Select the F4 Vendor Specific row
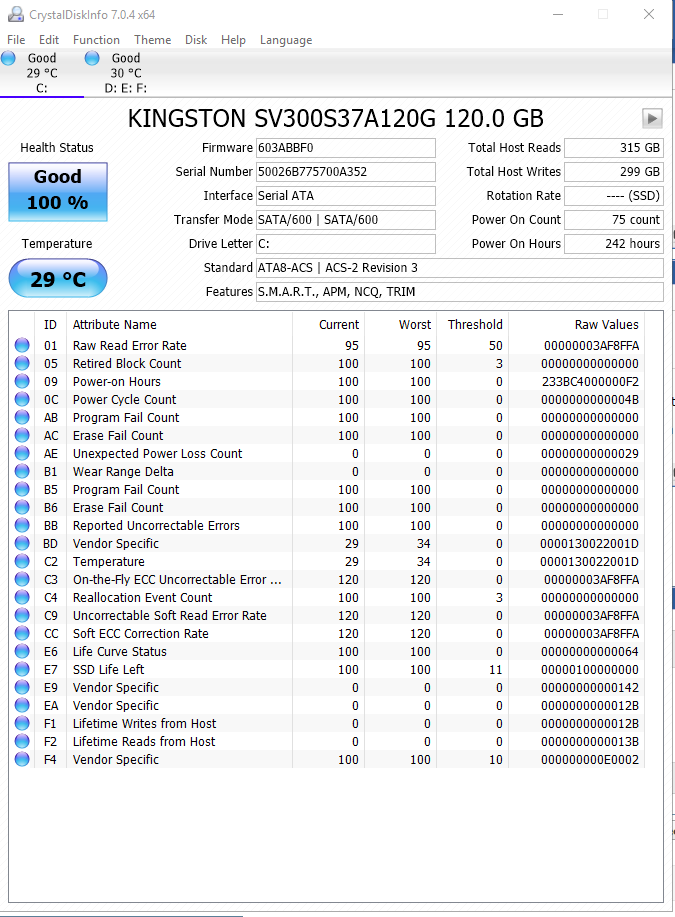This screenshot has height=917, width=675. (327, 760)
